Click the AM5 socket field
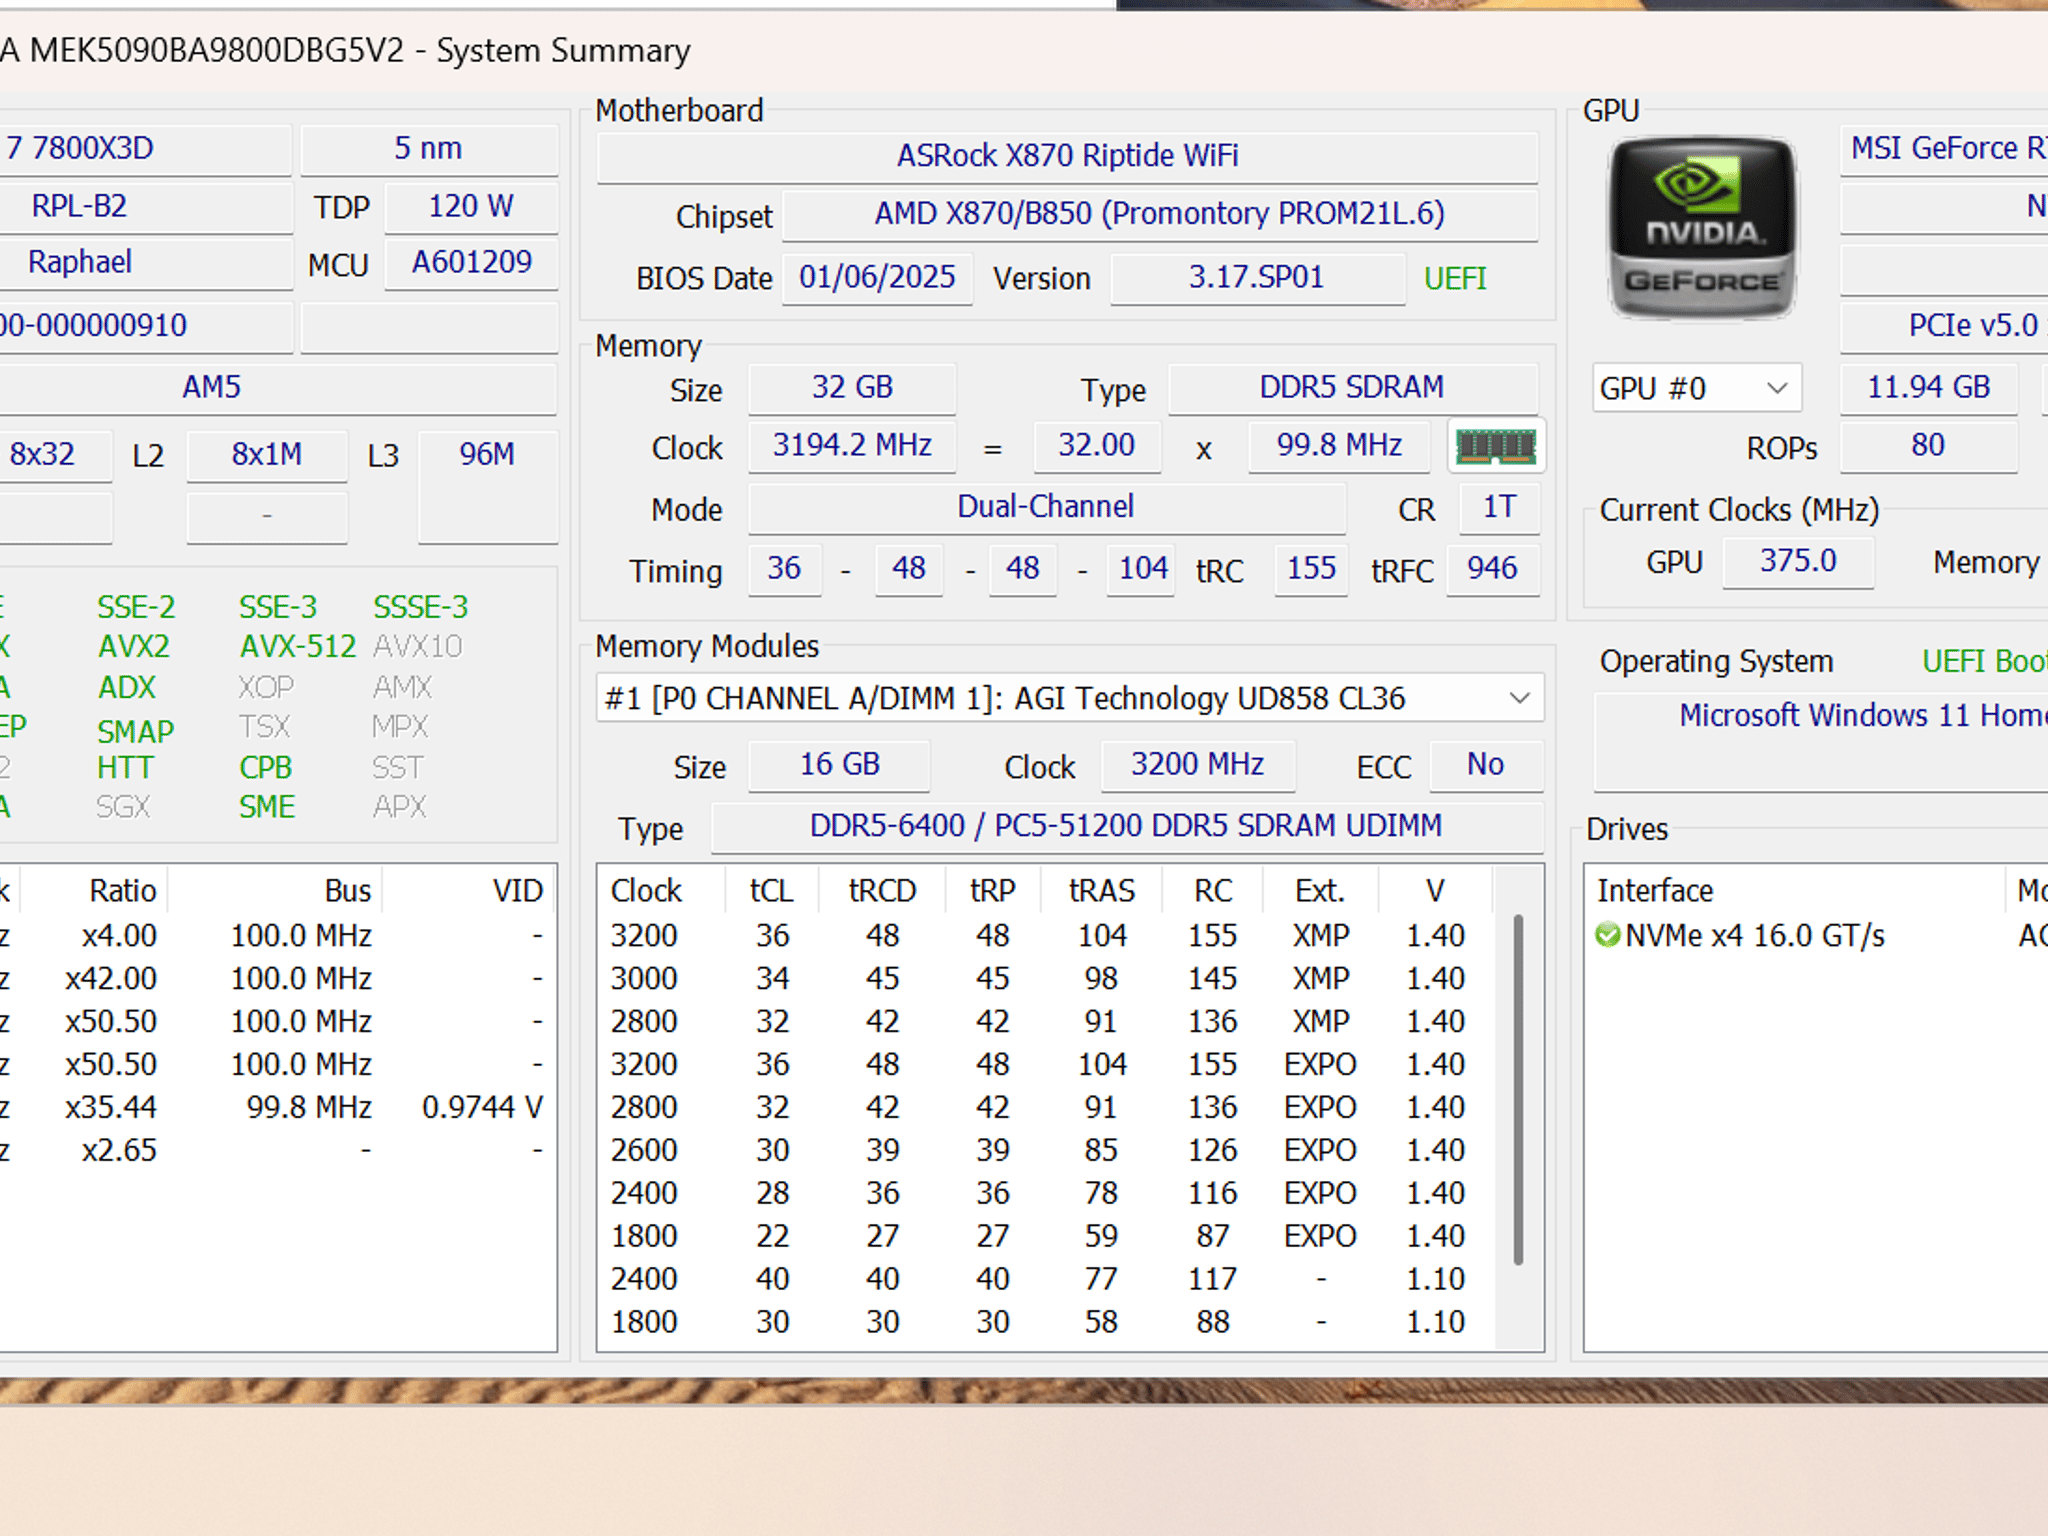The height and width of the screenshot is (1536, 2048). 277,388
